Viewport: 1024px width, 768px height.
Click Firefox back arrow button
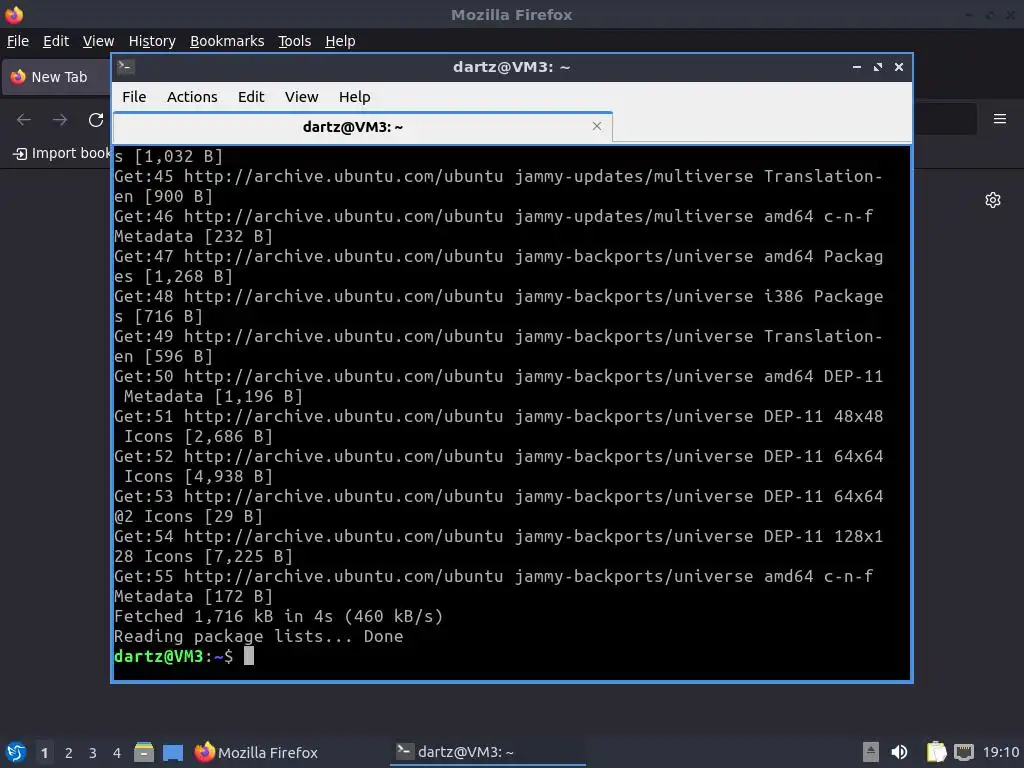coord(24,120)
